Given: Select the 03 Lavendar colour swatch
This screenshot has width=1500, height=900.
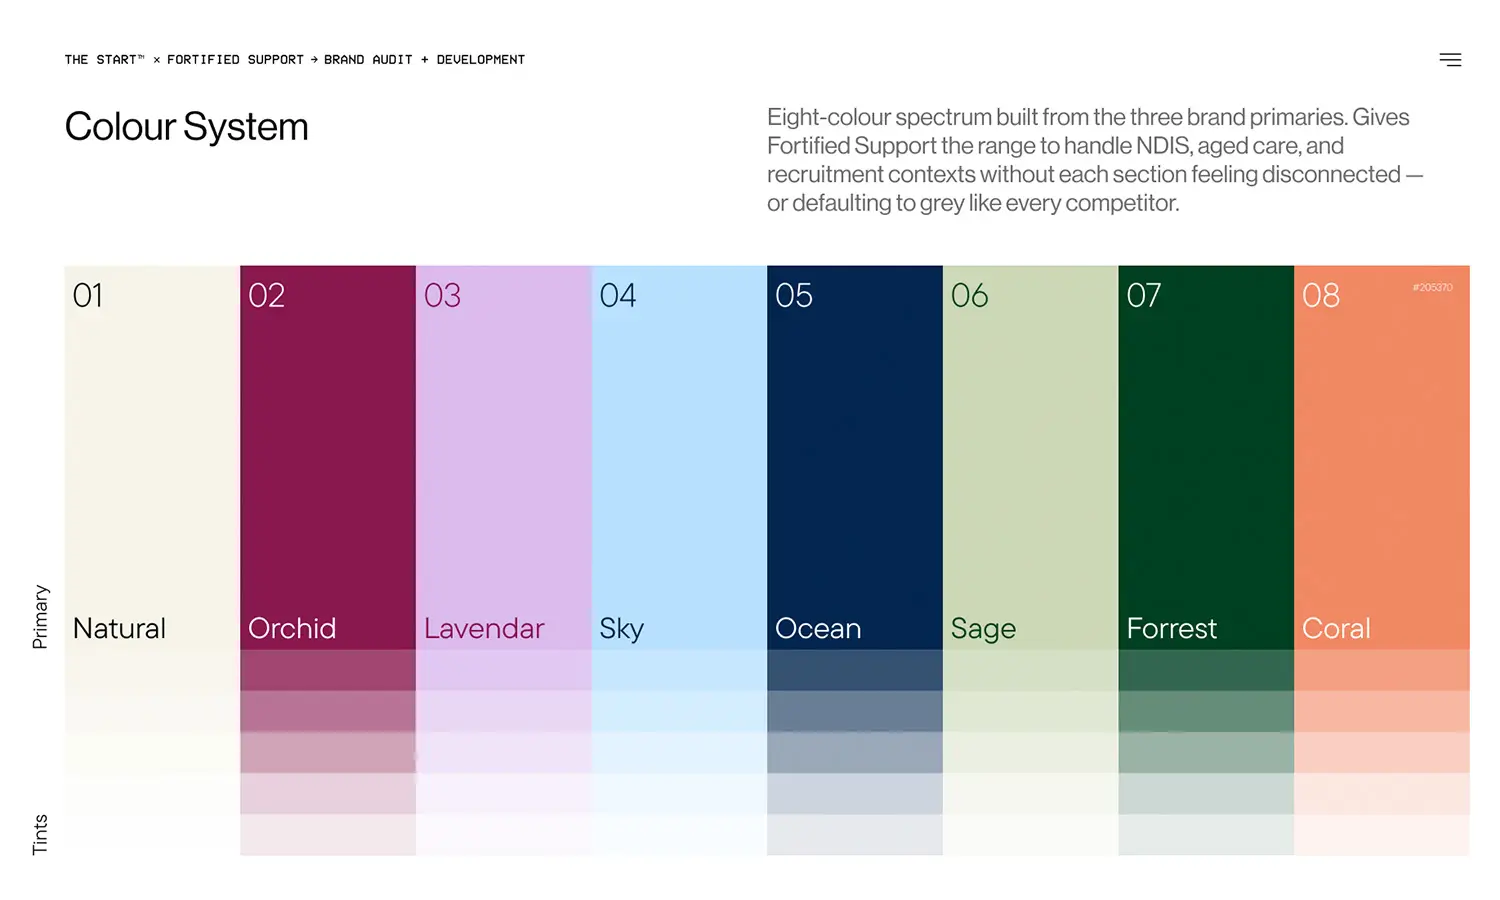Looking at the screenshot, I should click(x=504, y=457).
